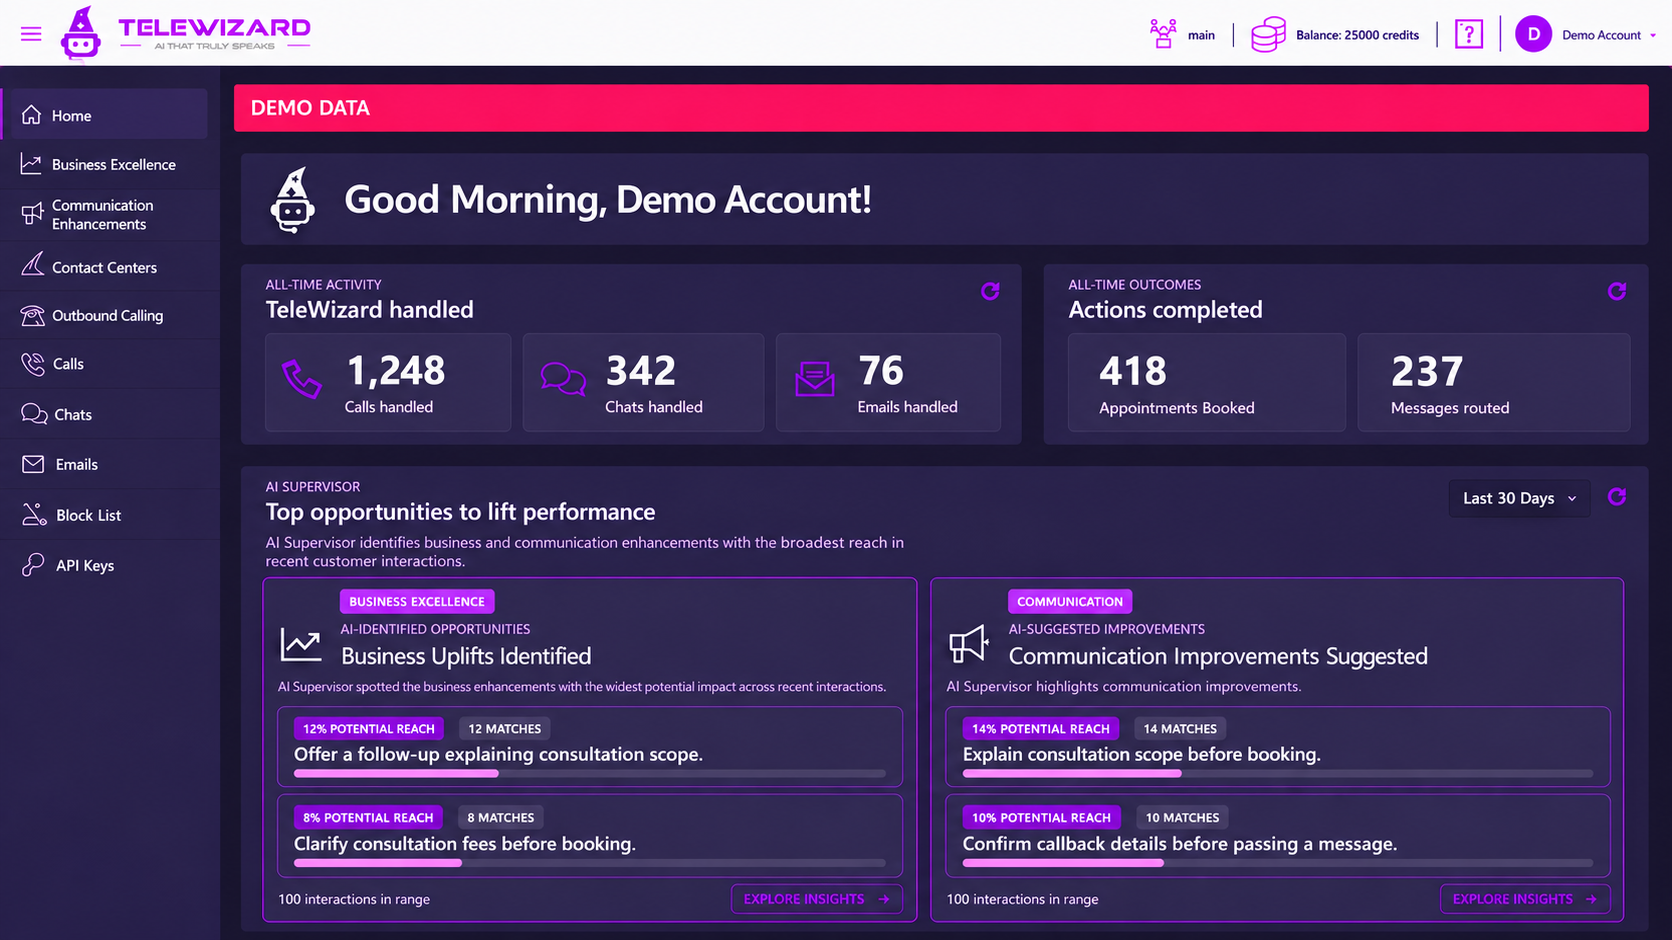Click the Calls handled phone icon
The height and width of the screenshot is (940, 1672).
point(301,379)
